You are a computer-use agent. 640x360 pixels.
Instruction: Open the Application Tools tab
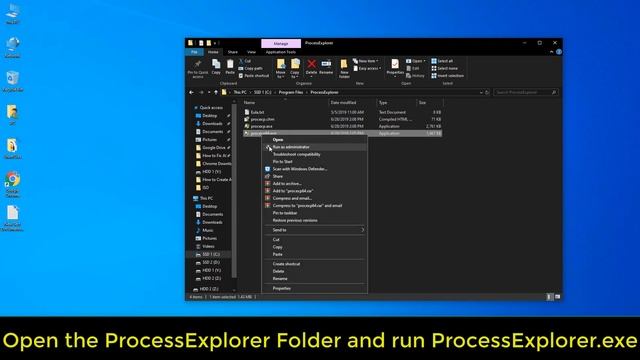[281, 52]
